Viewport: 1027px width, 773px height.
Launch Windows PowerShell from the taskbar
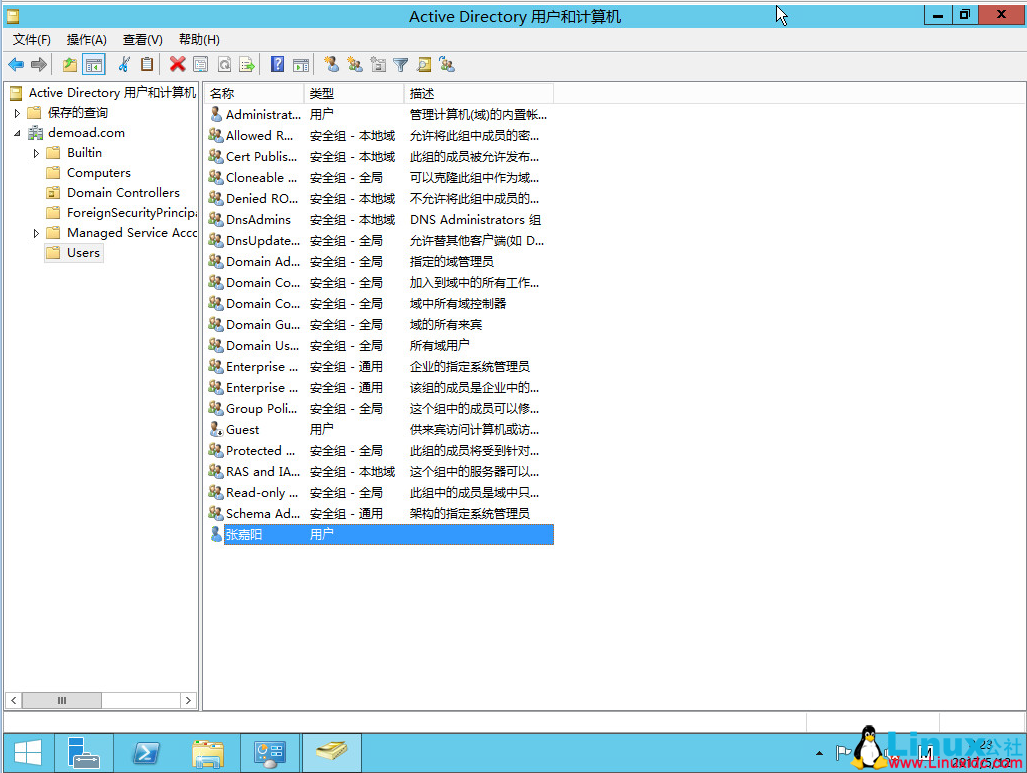pos(146,752)
